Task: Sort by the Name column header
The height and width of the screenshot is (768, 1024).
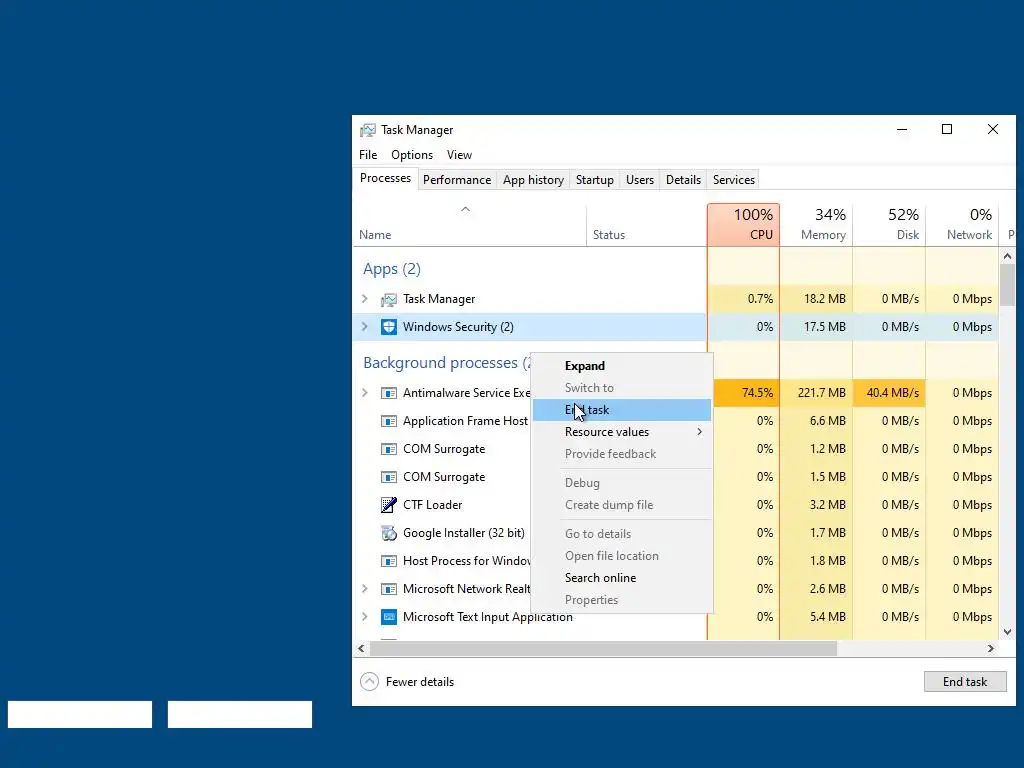Action: pos(470,225)
